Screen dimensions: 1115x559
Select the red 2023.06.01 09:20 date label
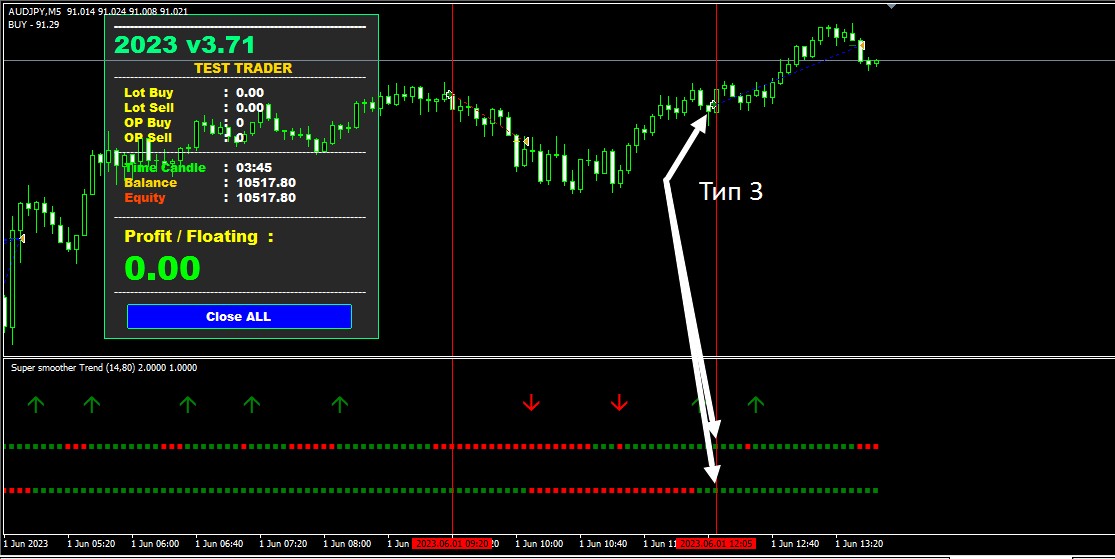(452, 543)
